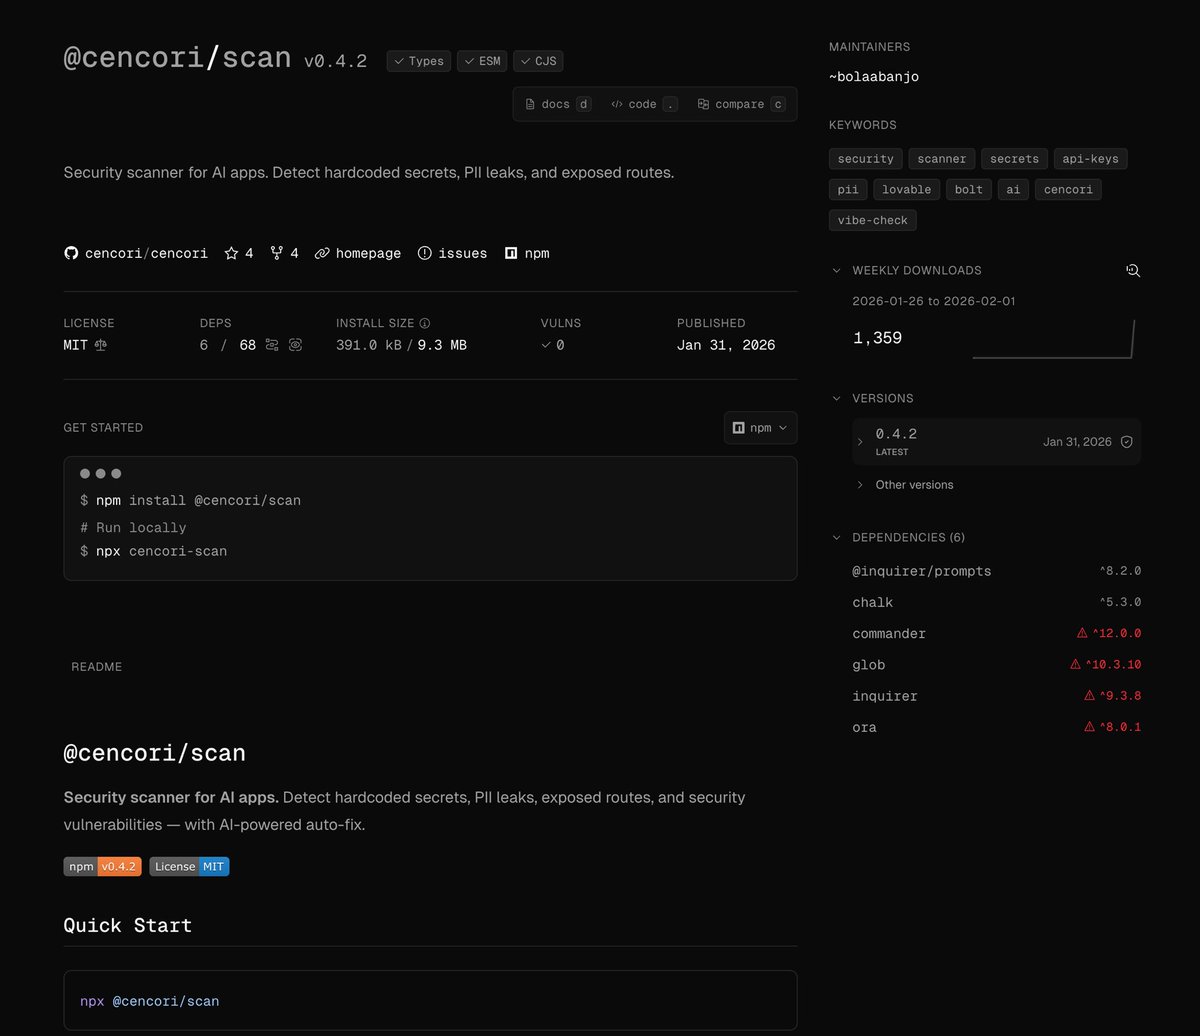Expand the 0.4.2 latest version row
This screenshot has width=1200, height=1036.
click(860, 442)
